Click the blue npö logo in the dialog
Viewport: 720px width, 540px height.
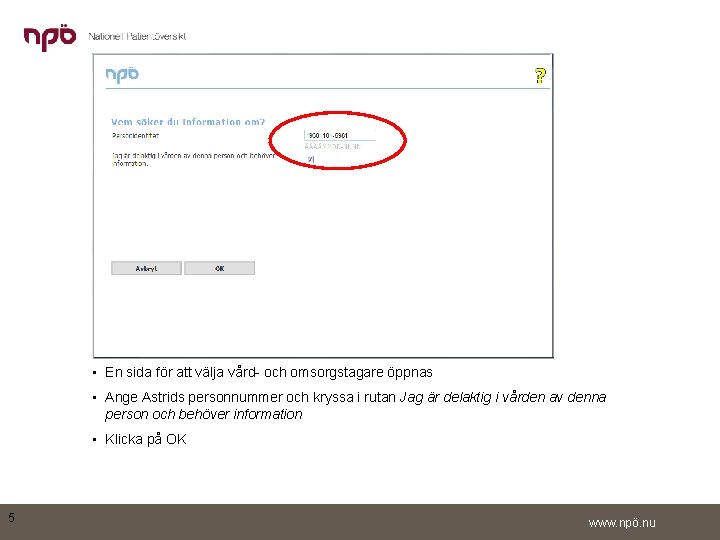(122, 75)
